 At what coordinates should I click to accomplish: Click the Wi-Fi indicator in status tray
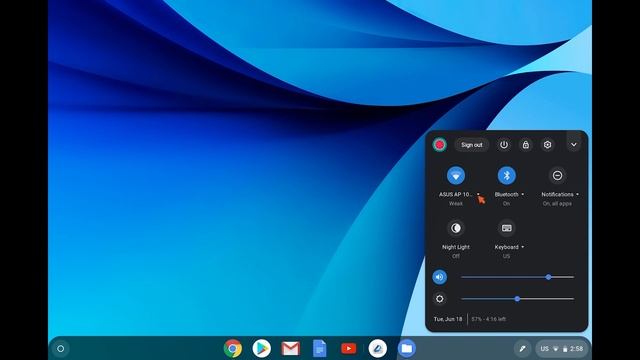[x=556, y=349]
